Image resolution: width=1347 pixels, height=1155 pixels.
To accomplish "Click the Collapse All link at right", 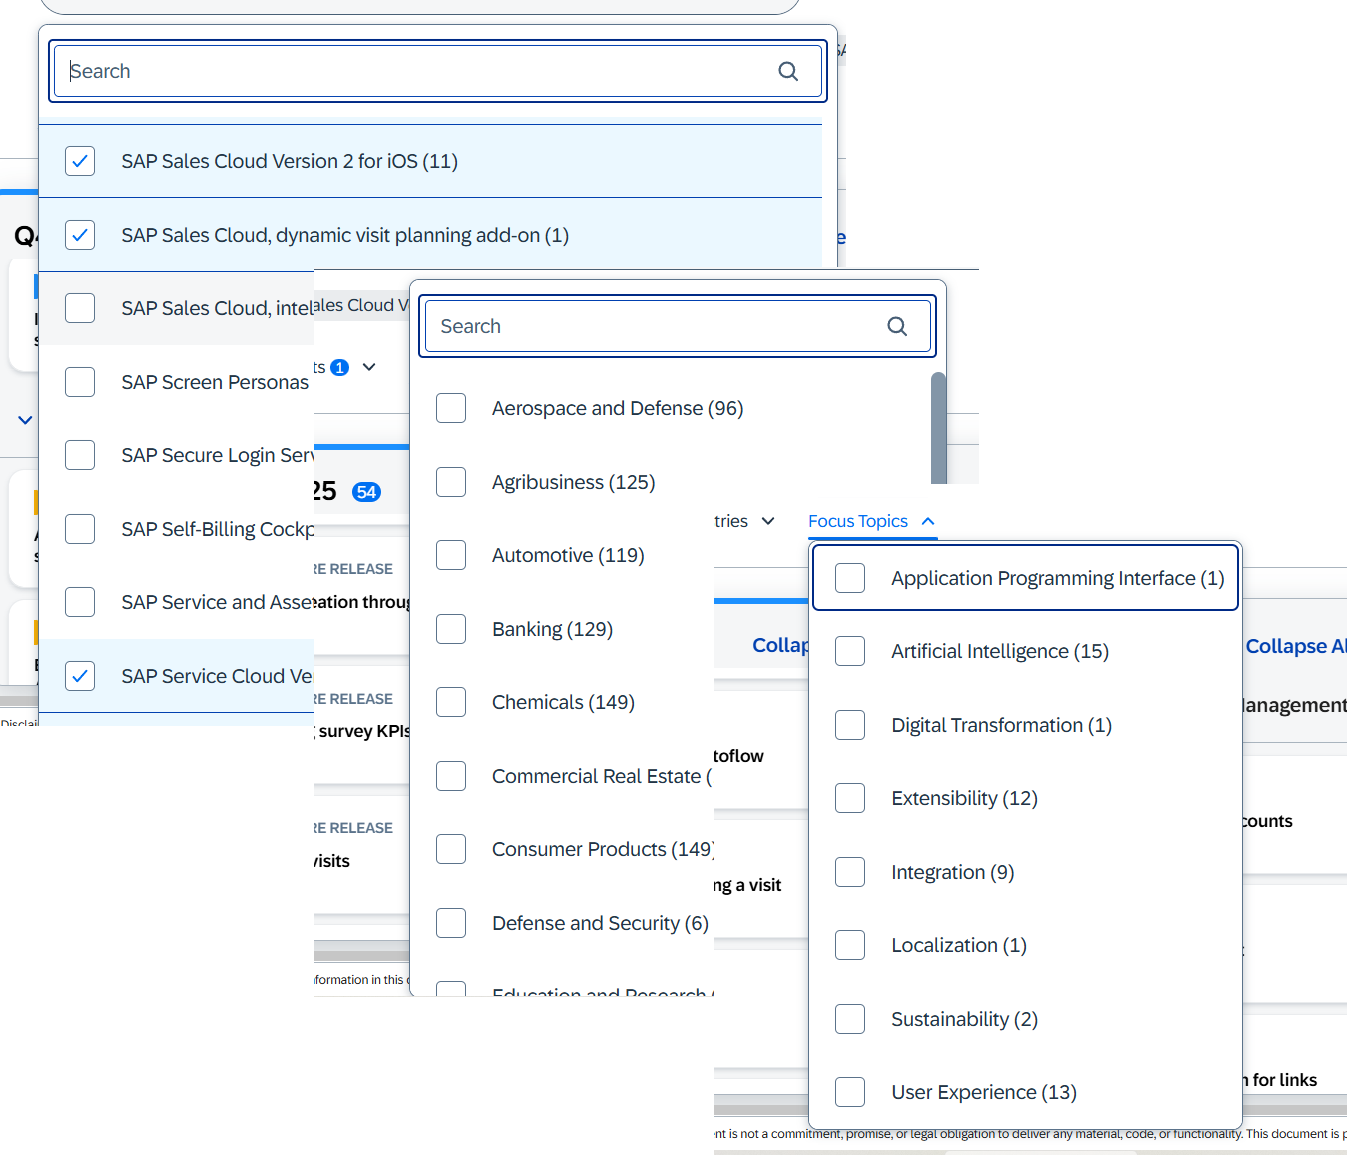I will (1295, 646).
